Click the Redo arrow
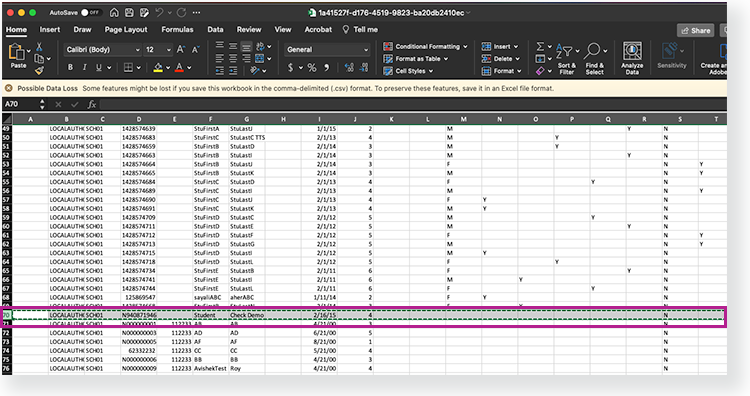Image resolution: width=750 pixels, height=396 pixels. click(181, 12)
